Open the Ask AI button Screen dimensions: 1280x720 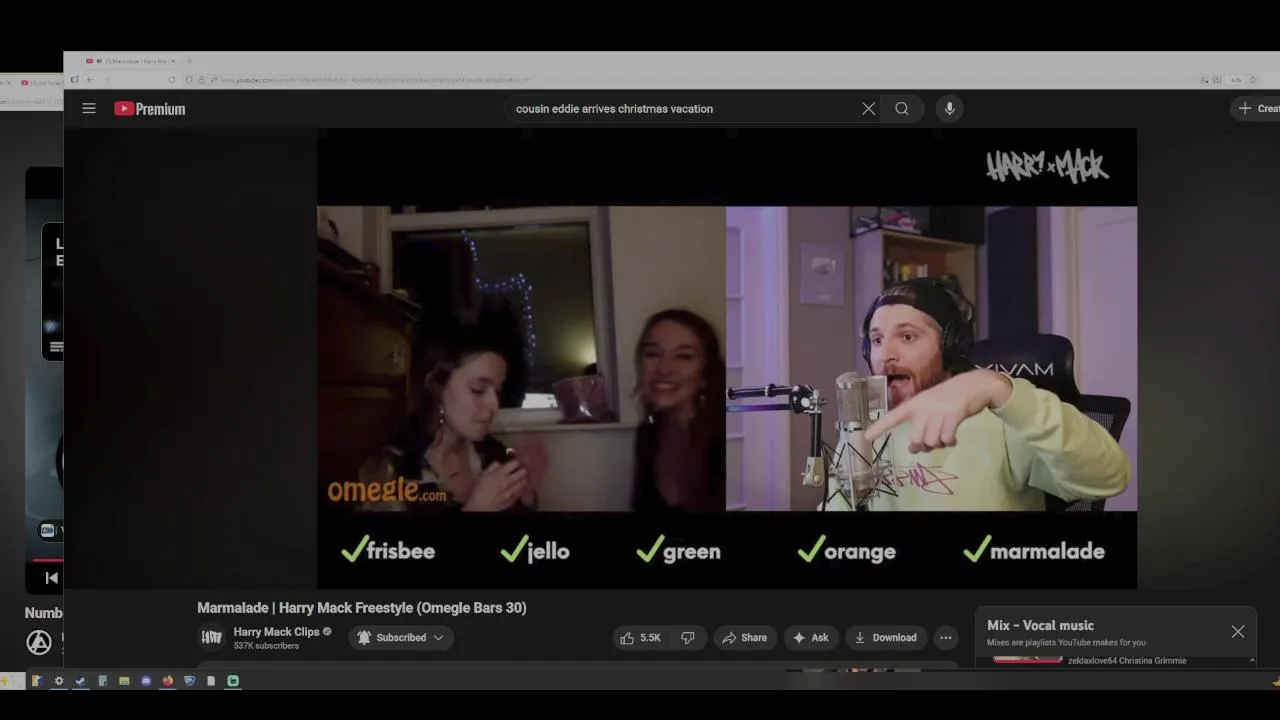click(x=811, y=637)
